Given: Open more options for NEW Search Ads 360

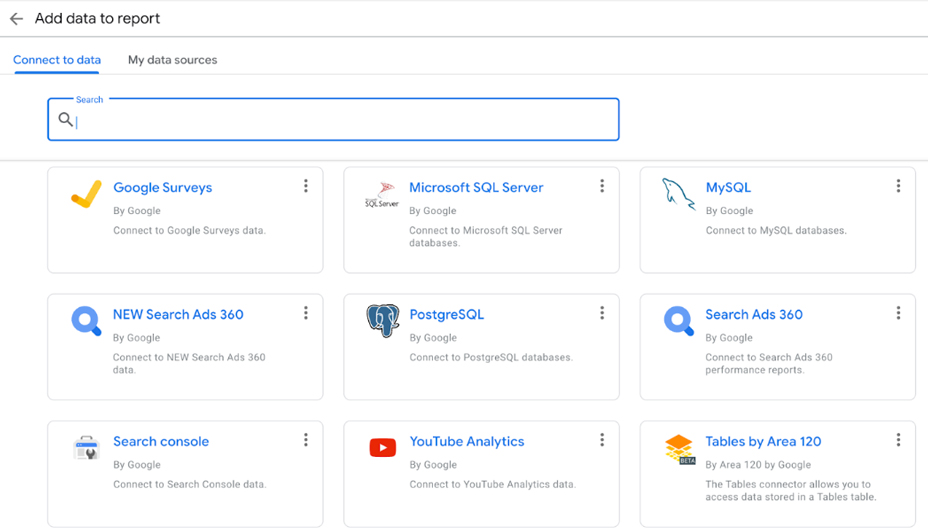Looking at the screenshot, I should pyautogui.click(x=306, y=313).
